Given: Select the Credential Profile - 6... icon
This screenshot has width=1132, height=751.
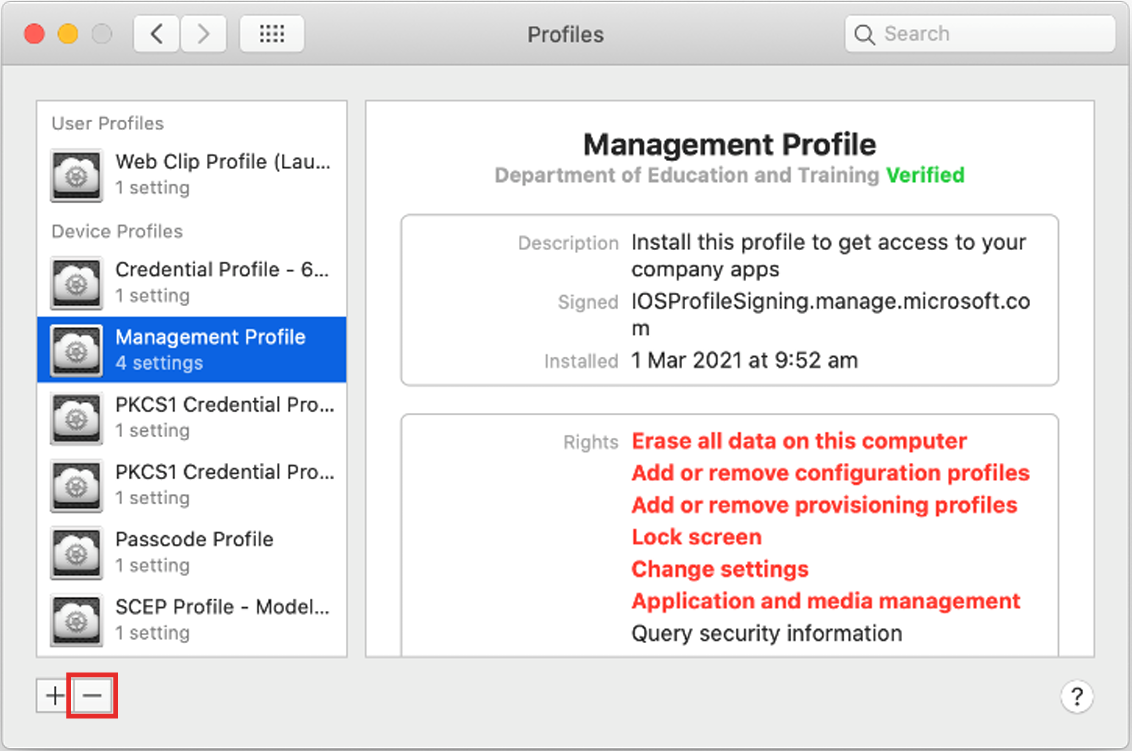Looking at the screenshot, I should pos(77,283).
